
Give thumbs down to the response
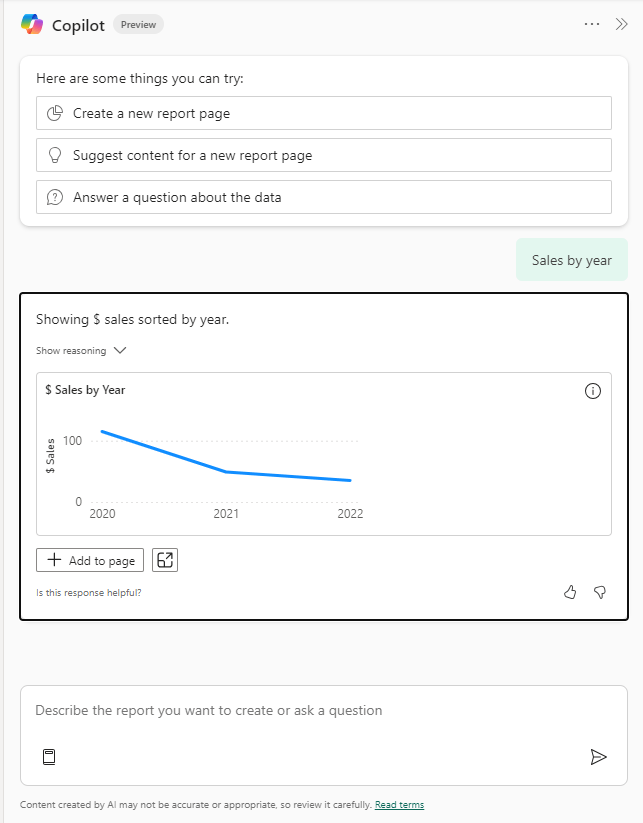pos(600,592)
